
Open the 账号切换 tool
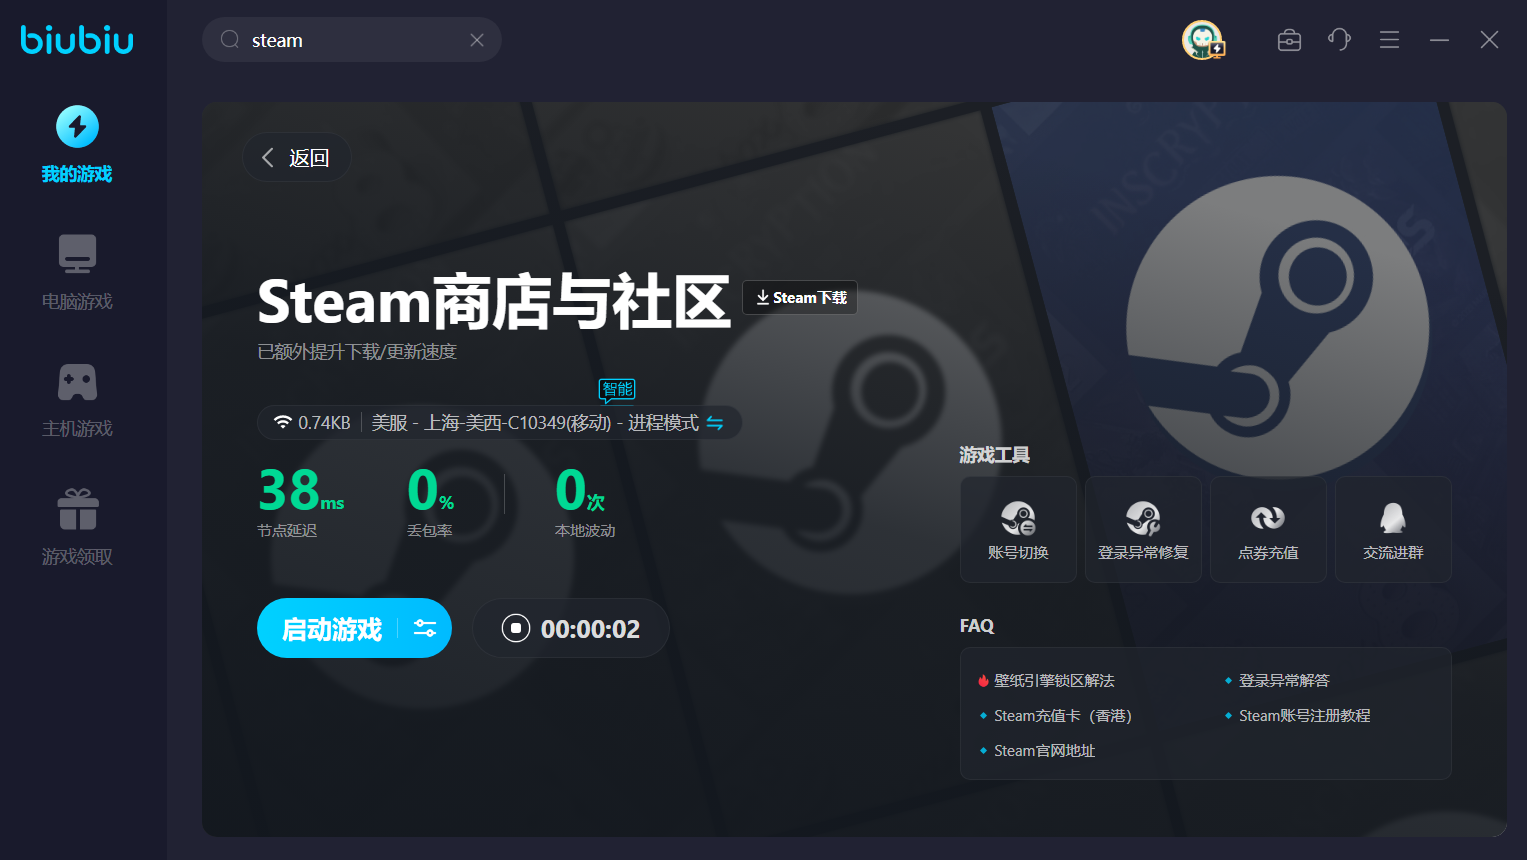coord(1018,529)
